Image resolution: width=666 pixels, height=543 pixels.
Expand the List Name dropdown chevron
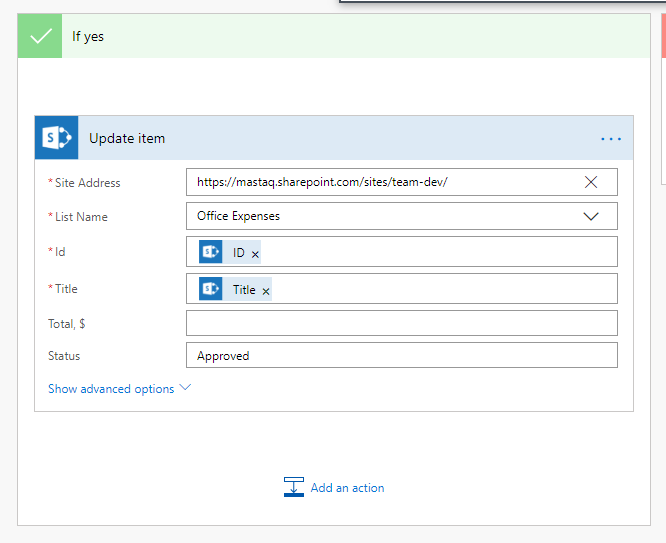[591, 216]
